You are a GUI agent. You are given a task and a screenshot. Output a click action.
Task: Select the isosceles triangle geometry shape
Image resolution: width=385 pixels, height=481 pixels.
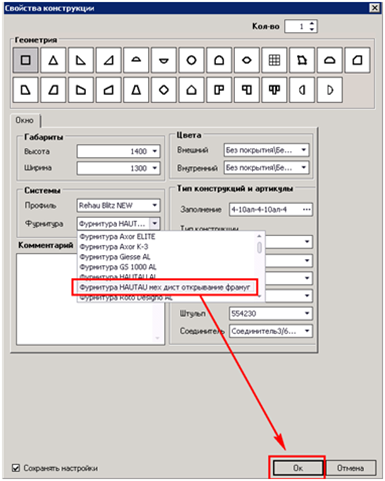53,60
